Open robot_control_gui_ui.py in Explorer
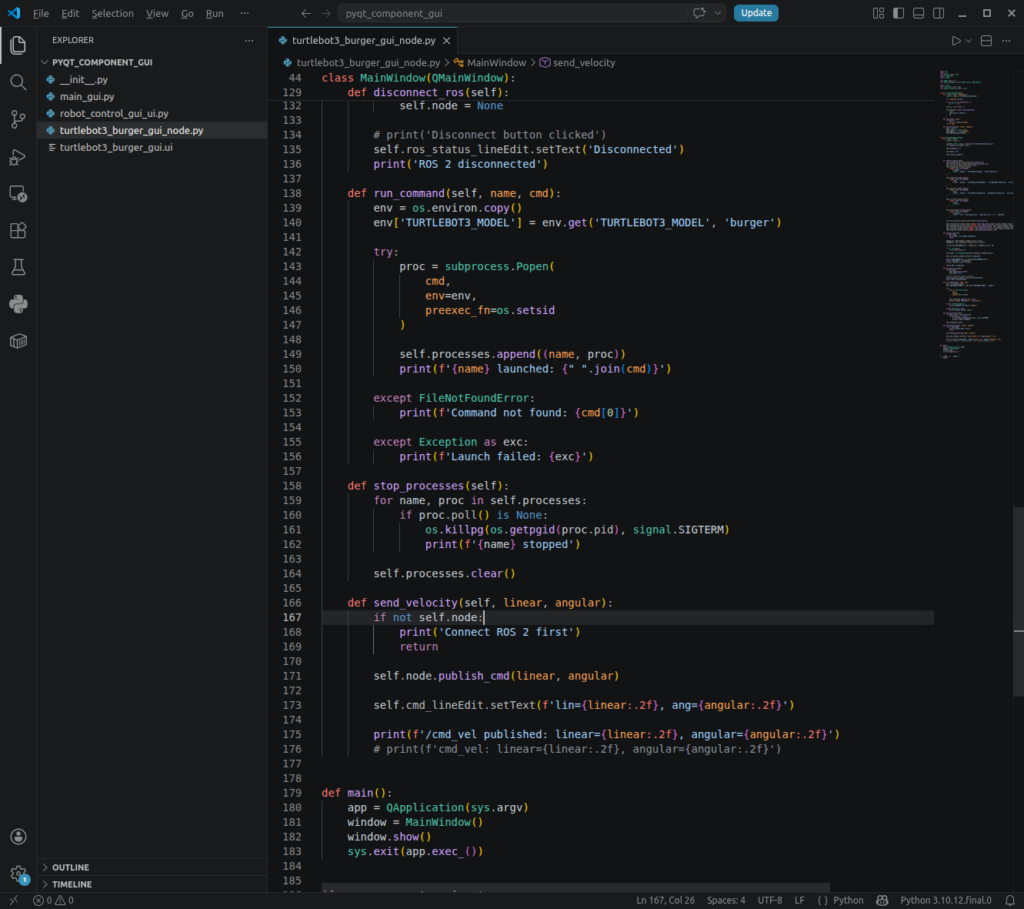 (x=152, y=114)
